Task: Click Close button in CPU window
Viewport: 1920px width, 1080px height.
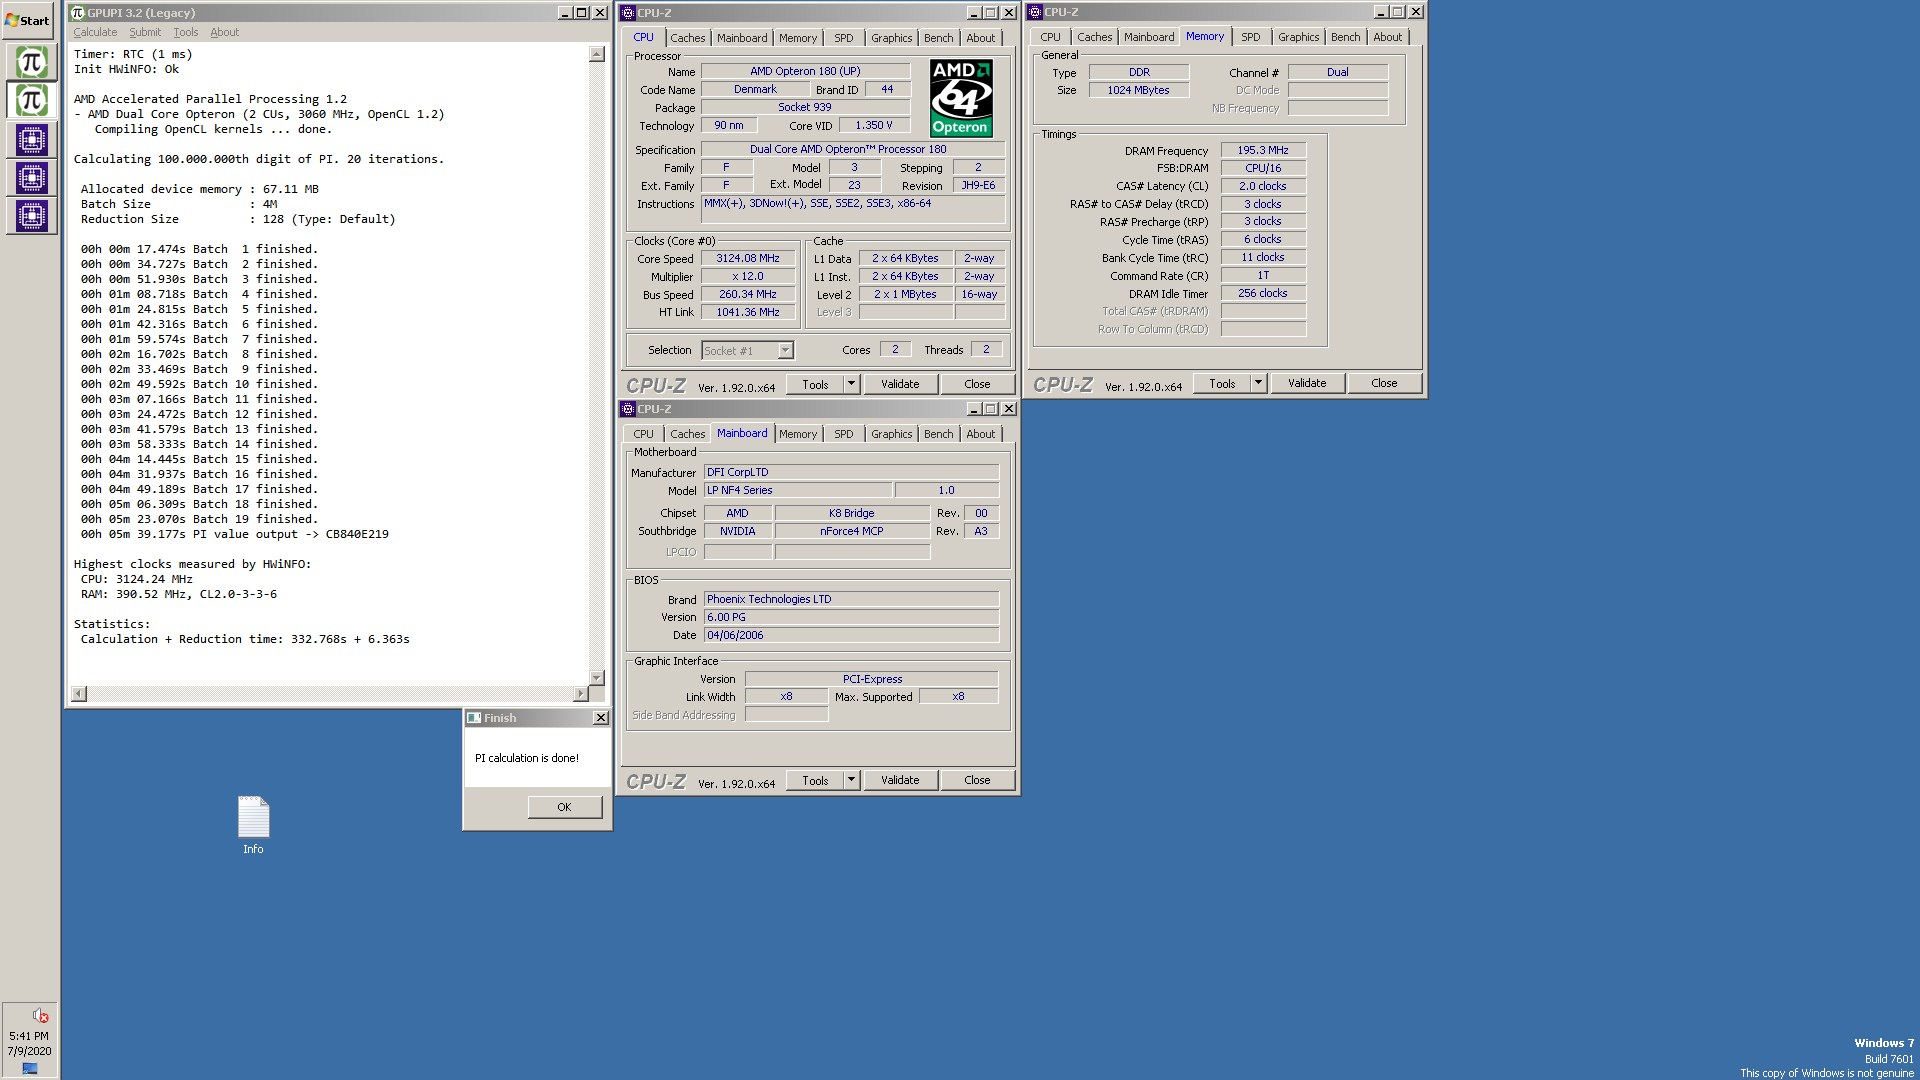Action: coord(977,384)
